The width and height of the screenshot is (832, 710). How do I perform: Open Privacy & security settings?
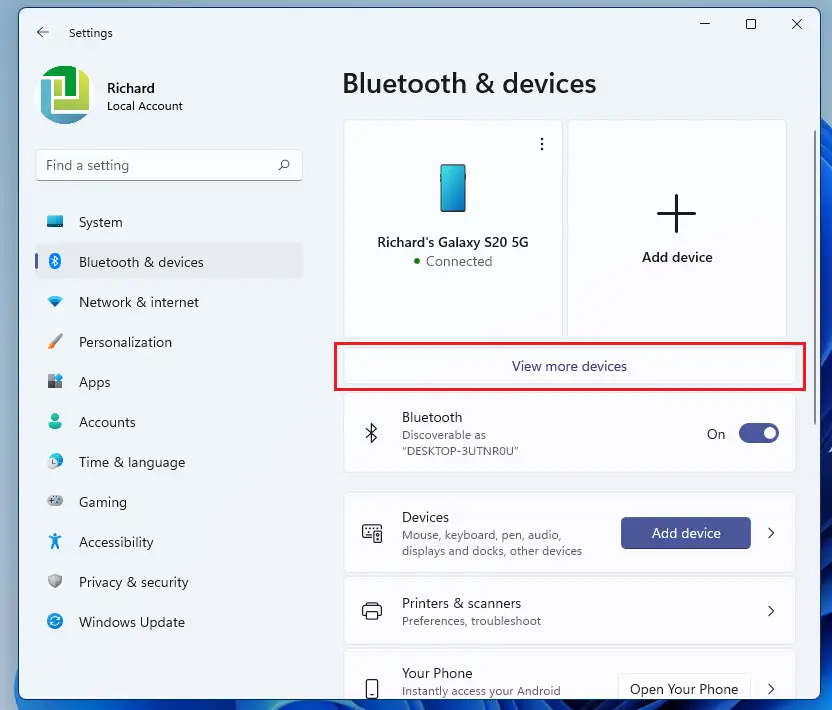click(x=169, y=582)
